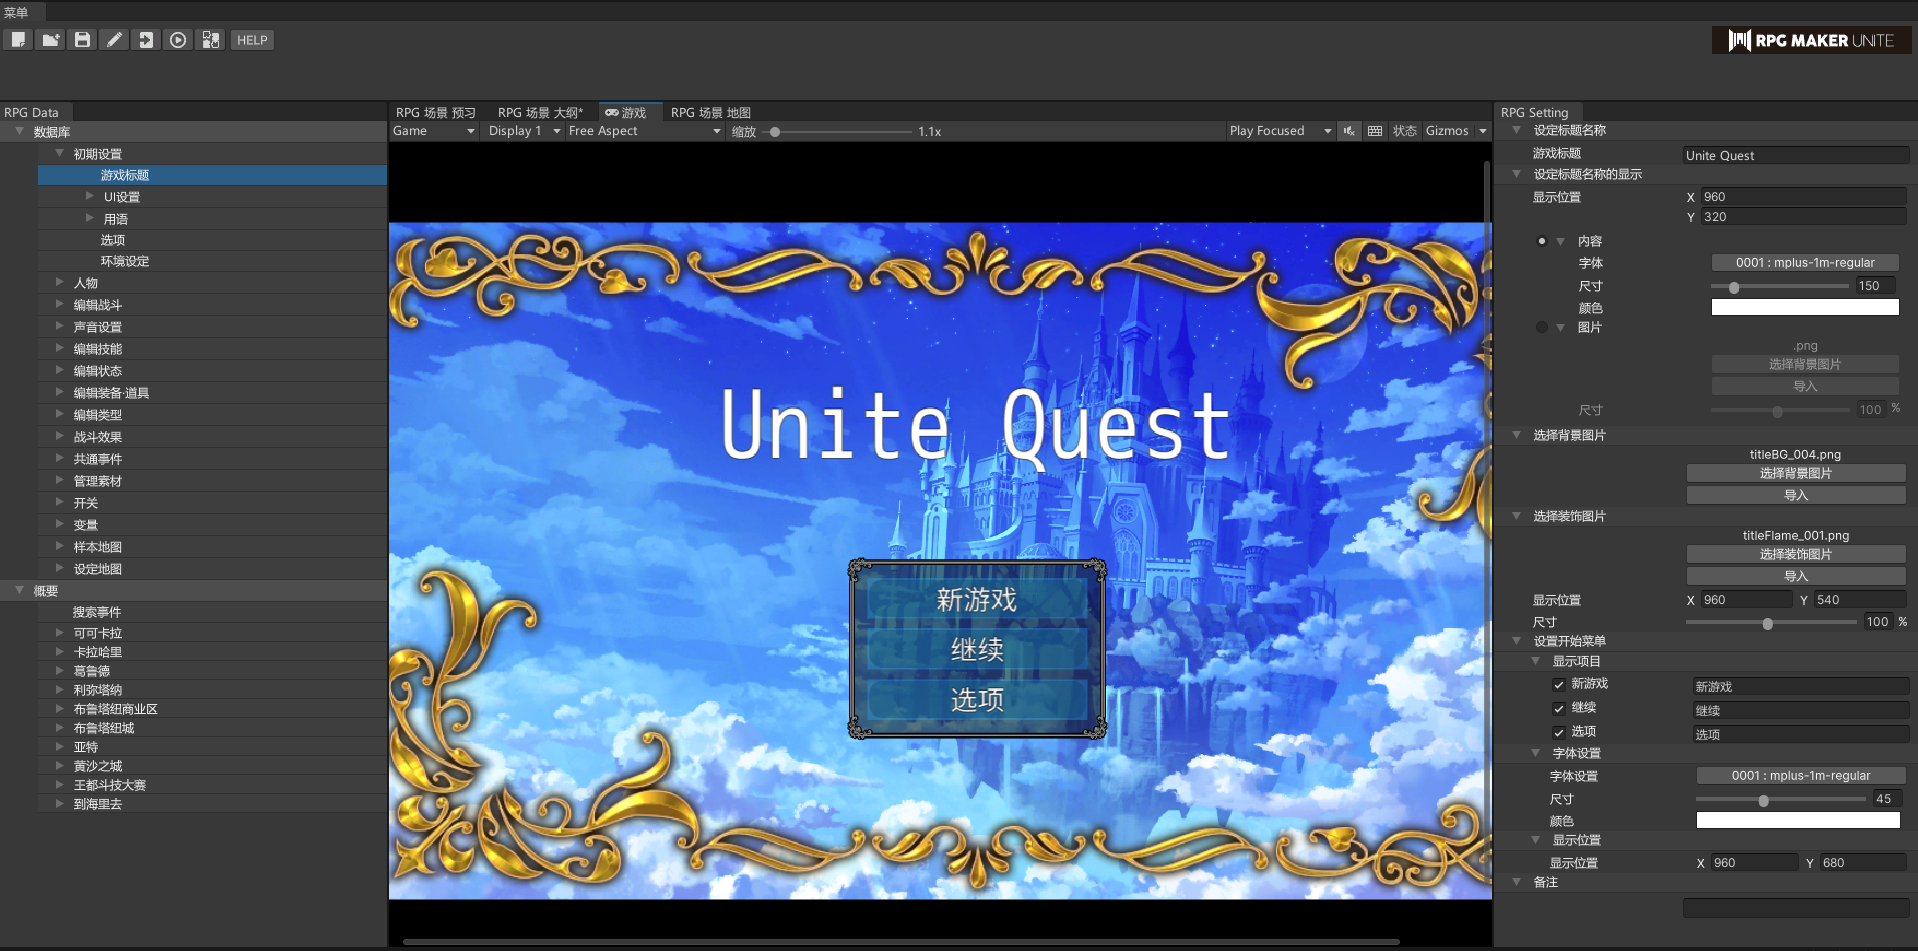Click the 游戏标题 Unite Quest input field
Viewport: 1918px width, 951px height.
click(x=1796, y=155)
